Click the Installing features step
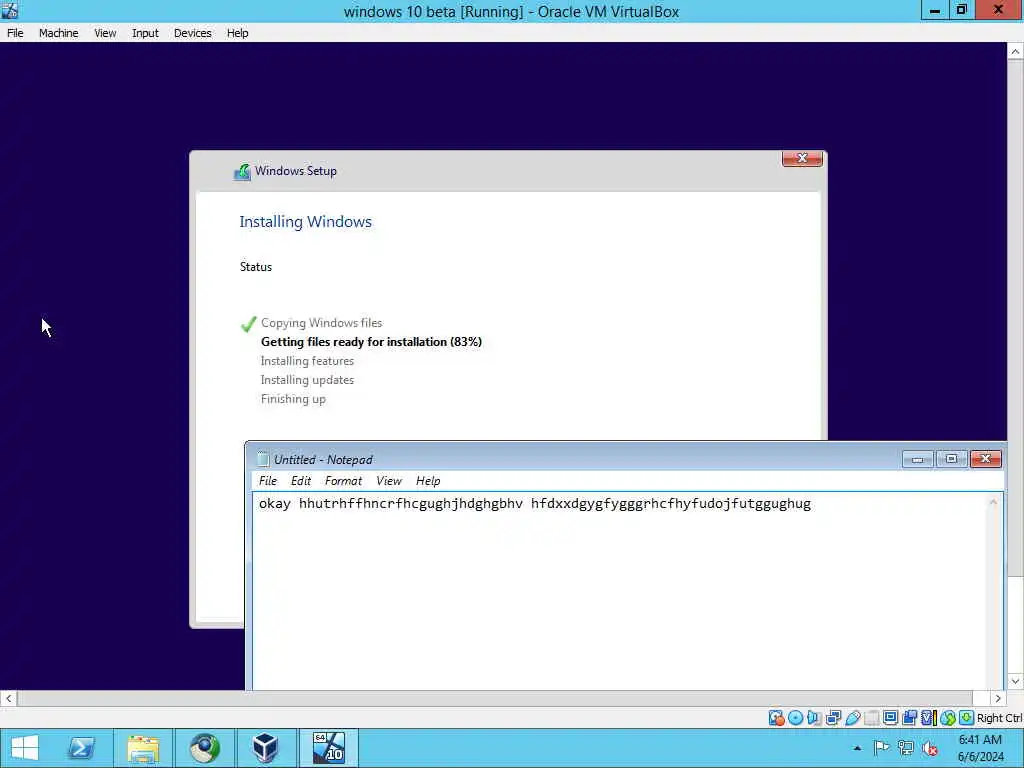 307,360
